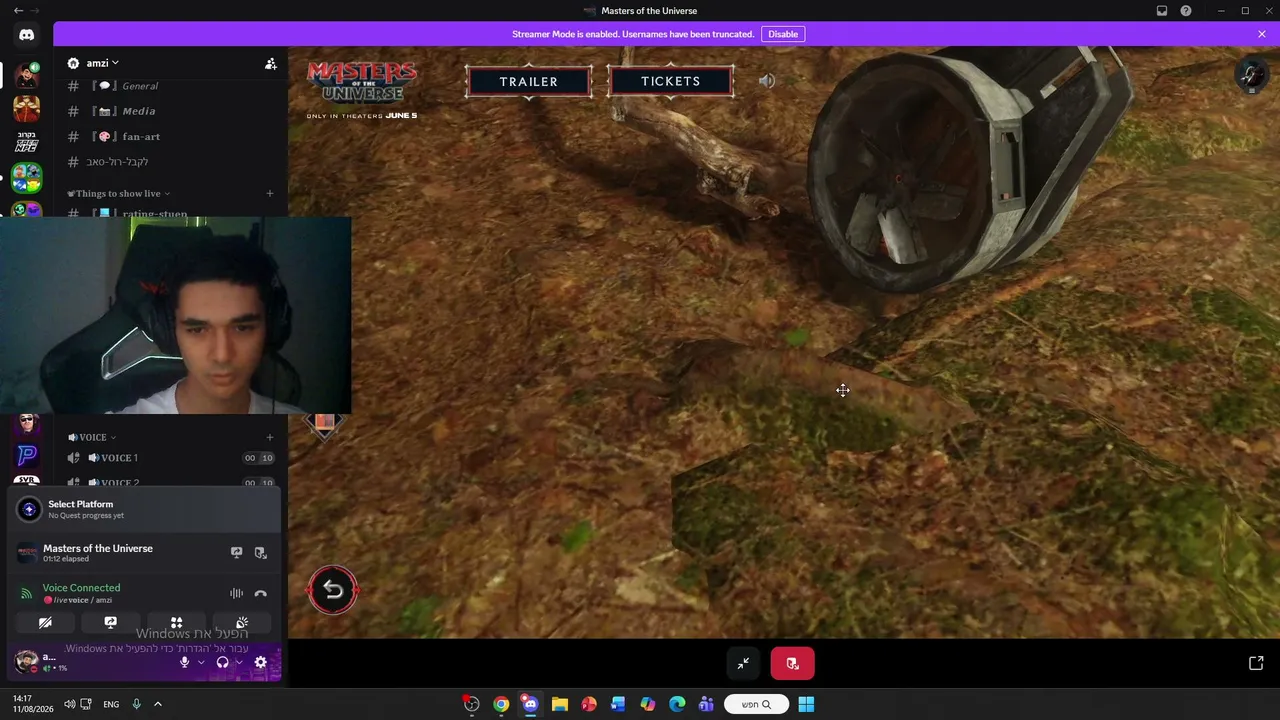Viewport: 1280px width, 720px height.
Task: Open the soundboard icon
Action: [x=242, y=622]
